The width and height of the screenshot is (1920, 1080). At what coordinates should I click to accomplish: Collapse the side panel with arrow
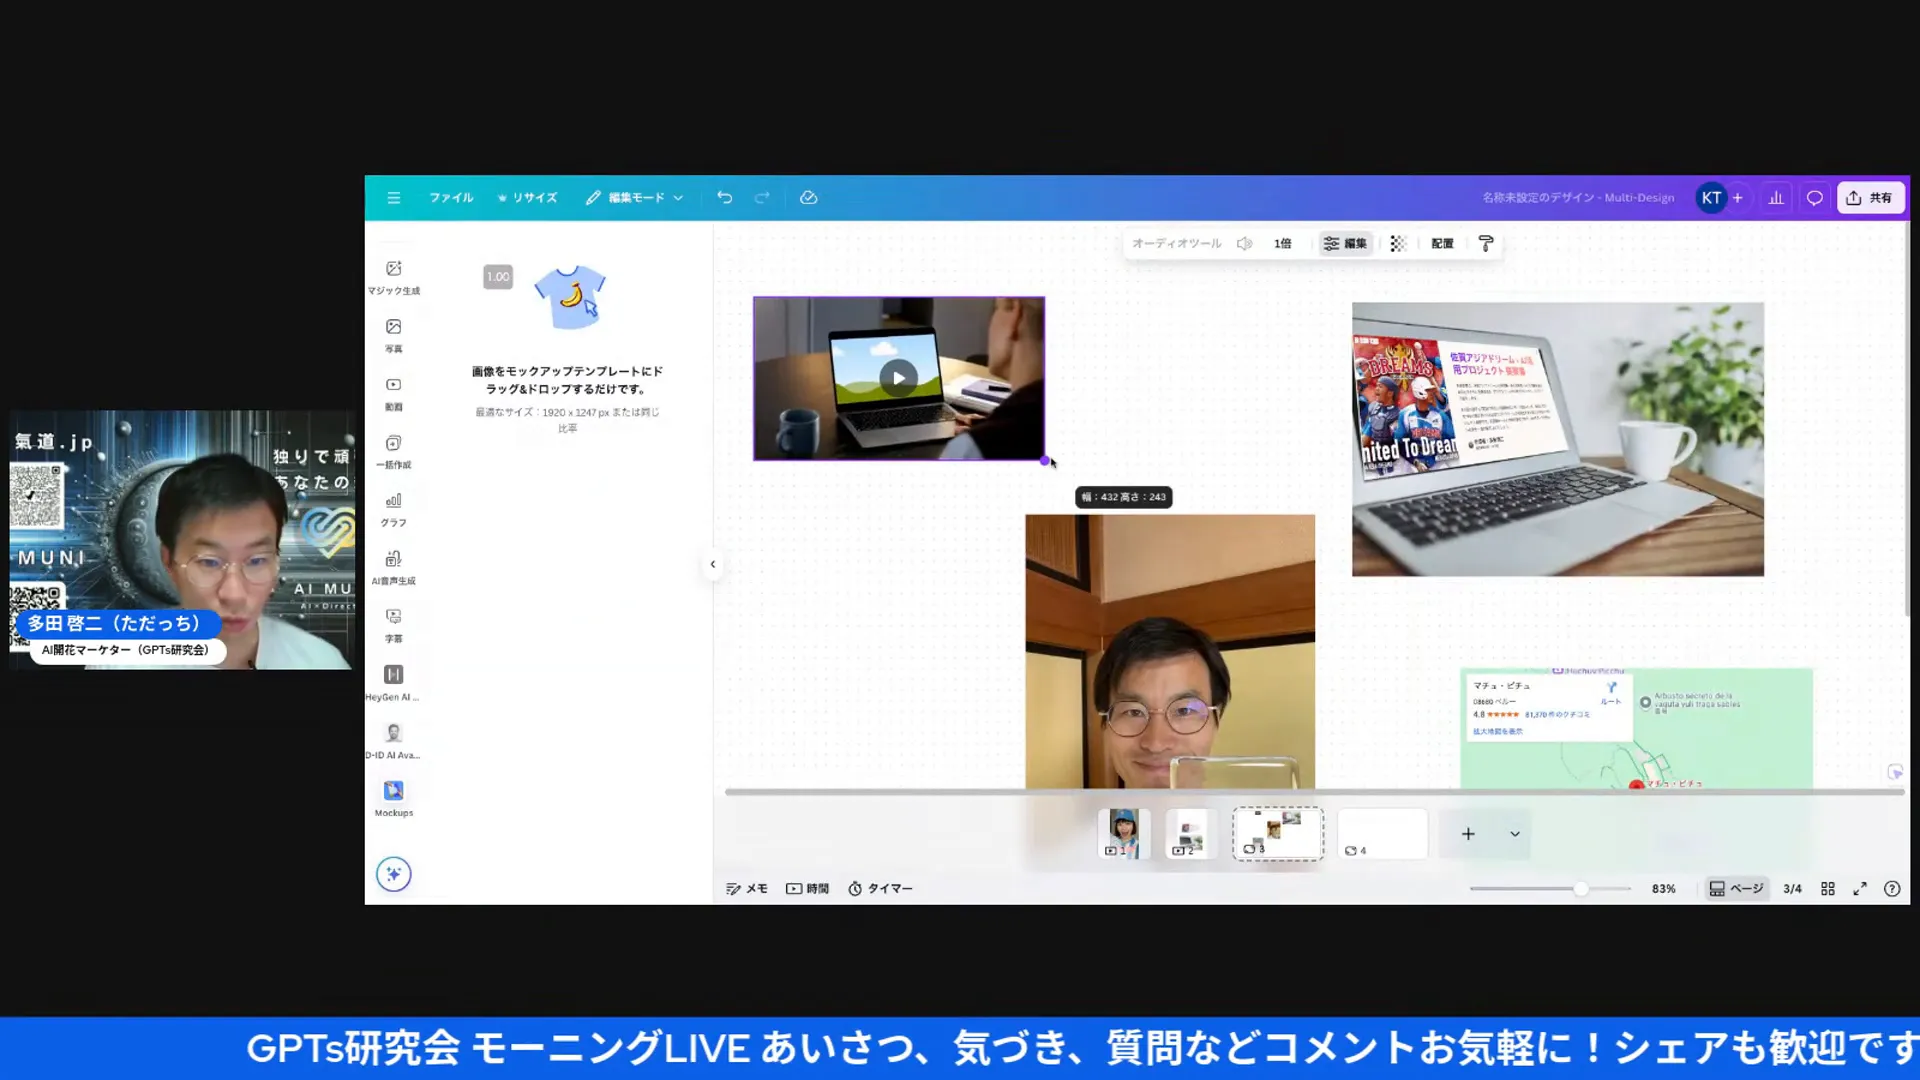(x=713, y=564)
